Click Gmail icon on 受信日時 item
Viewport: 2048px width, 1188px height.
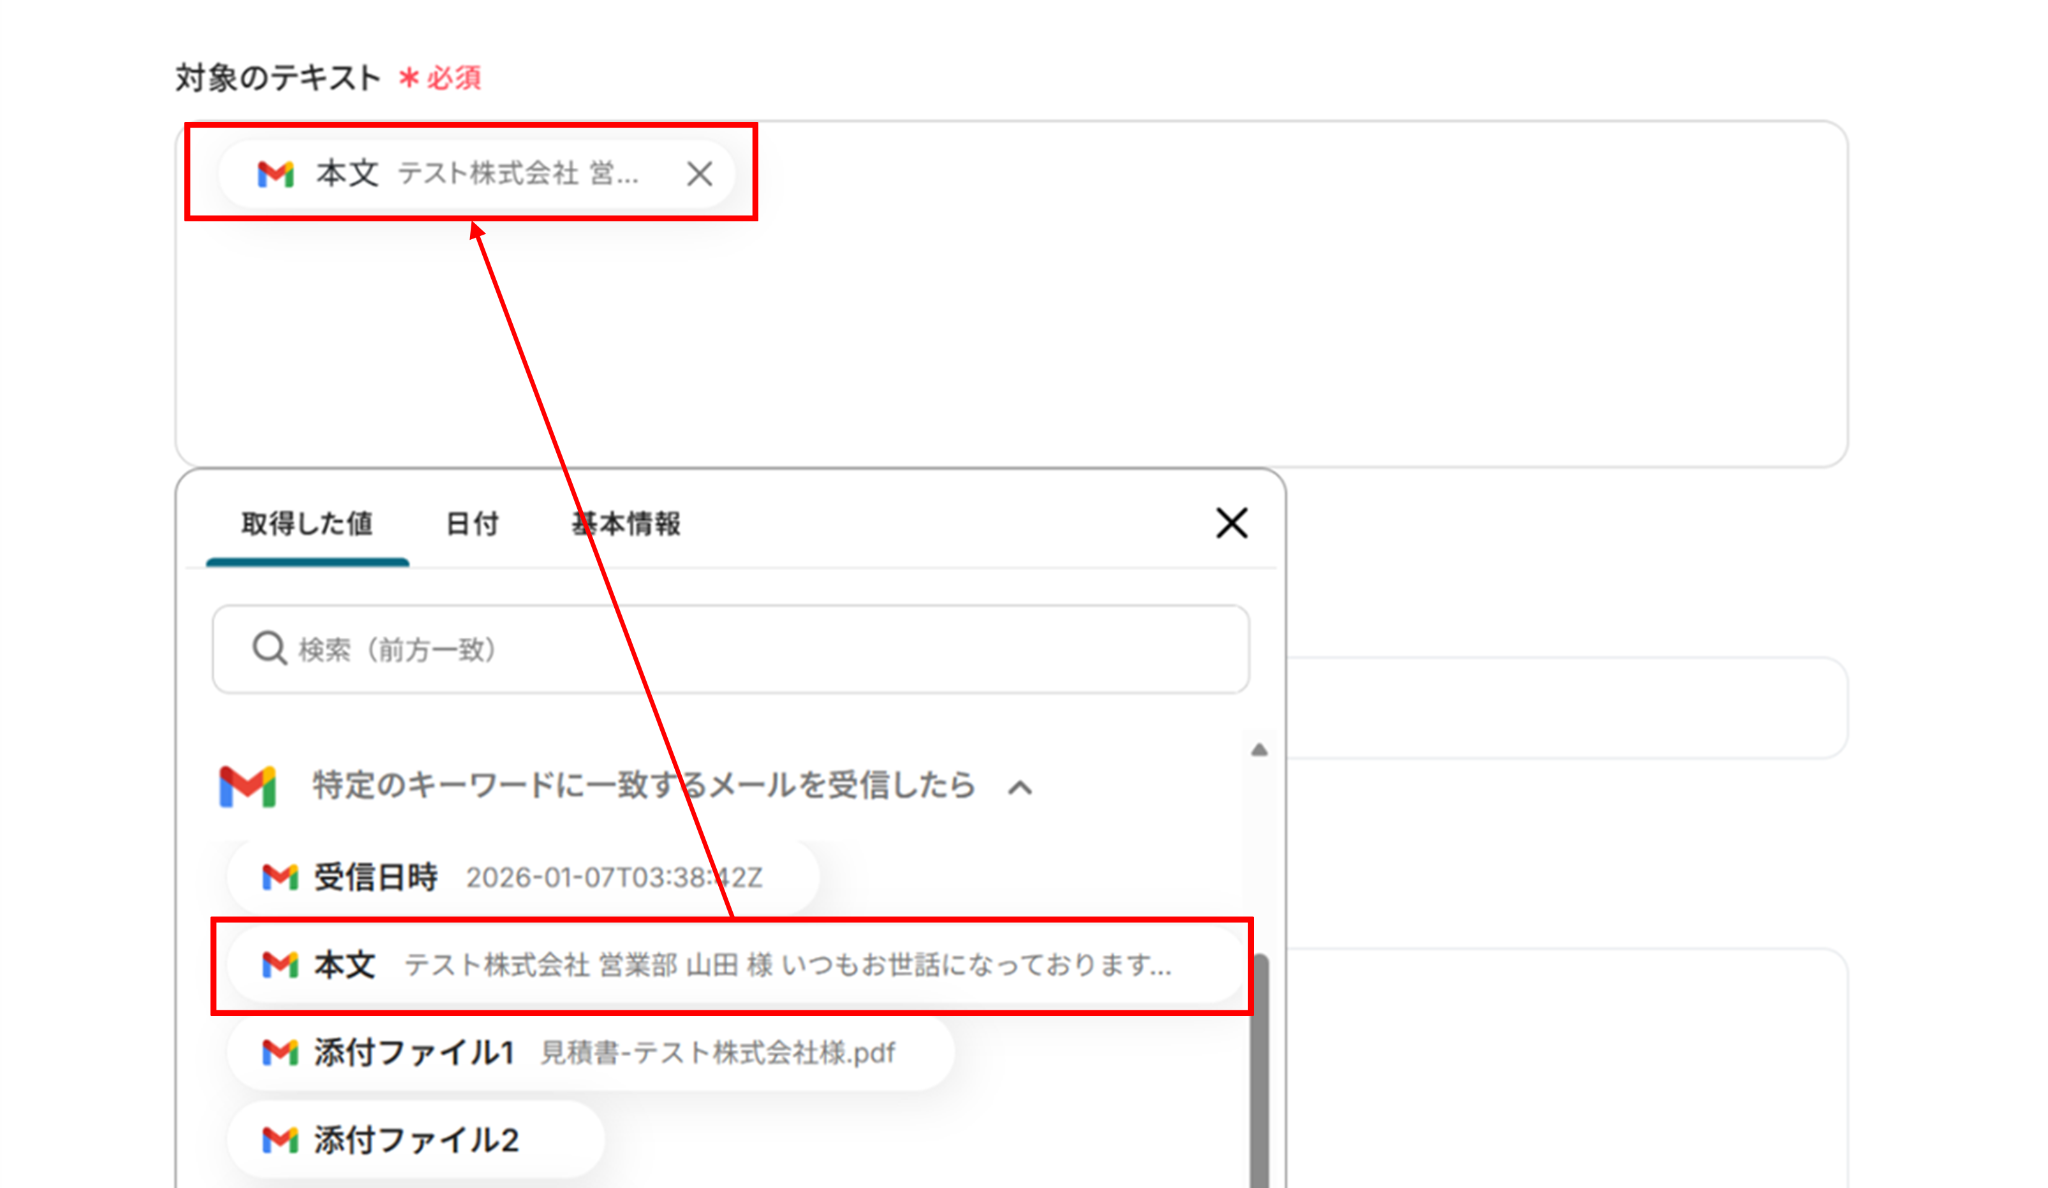point(280,877)
